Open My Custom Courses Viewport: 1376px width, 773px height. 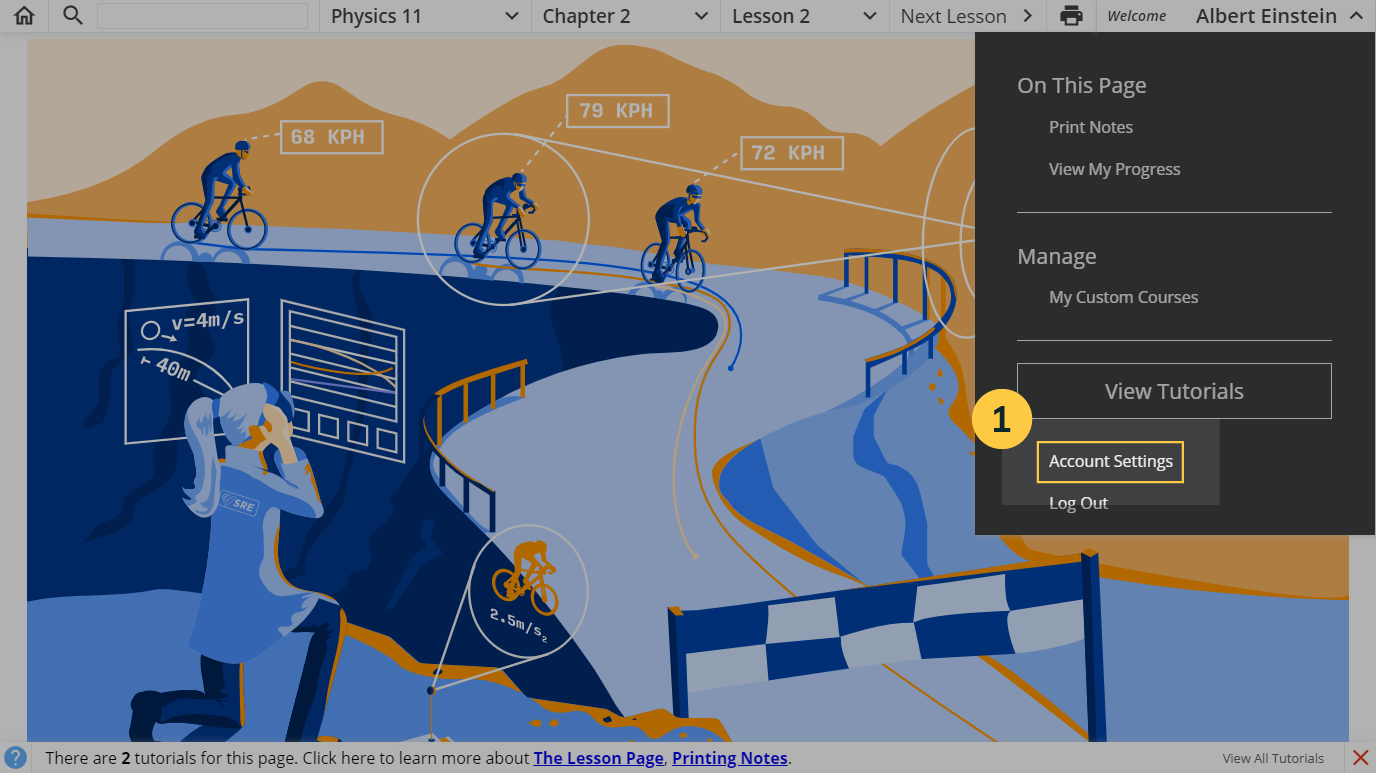[1123, 297]
